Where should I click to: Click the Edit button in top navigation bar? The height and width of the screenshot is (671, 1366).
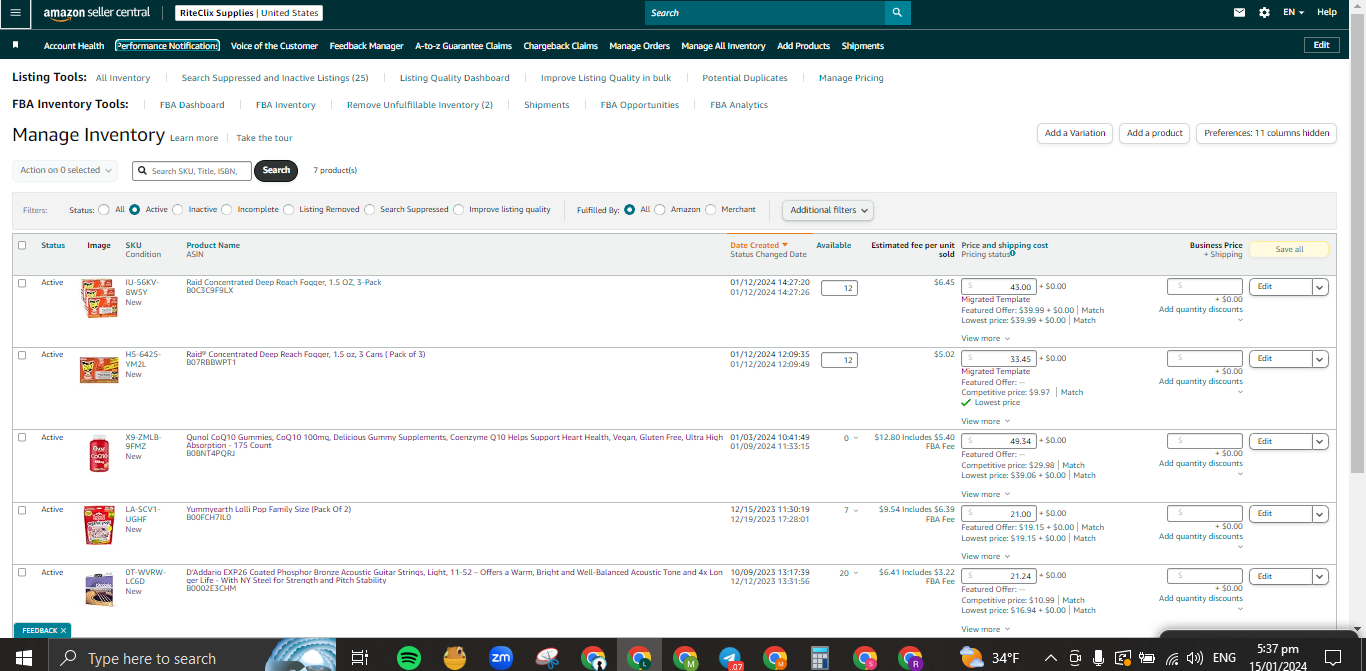1321,45
